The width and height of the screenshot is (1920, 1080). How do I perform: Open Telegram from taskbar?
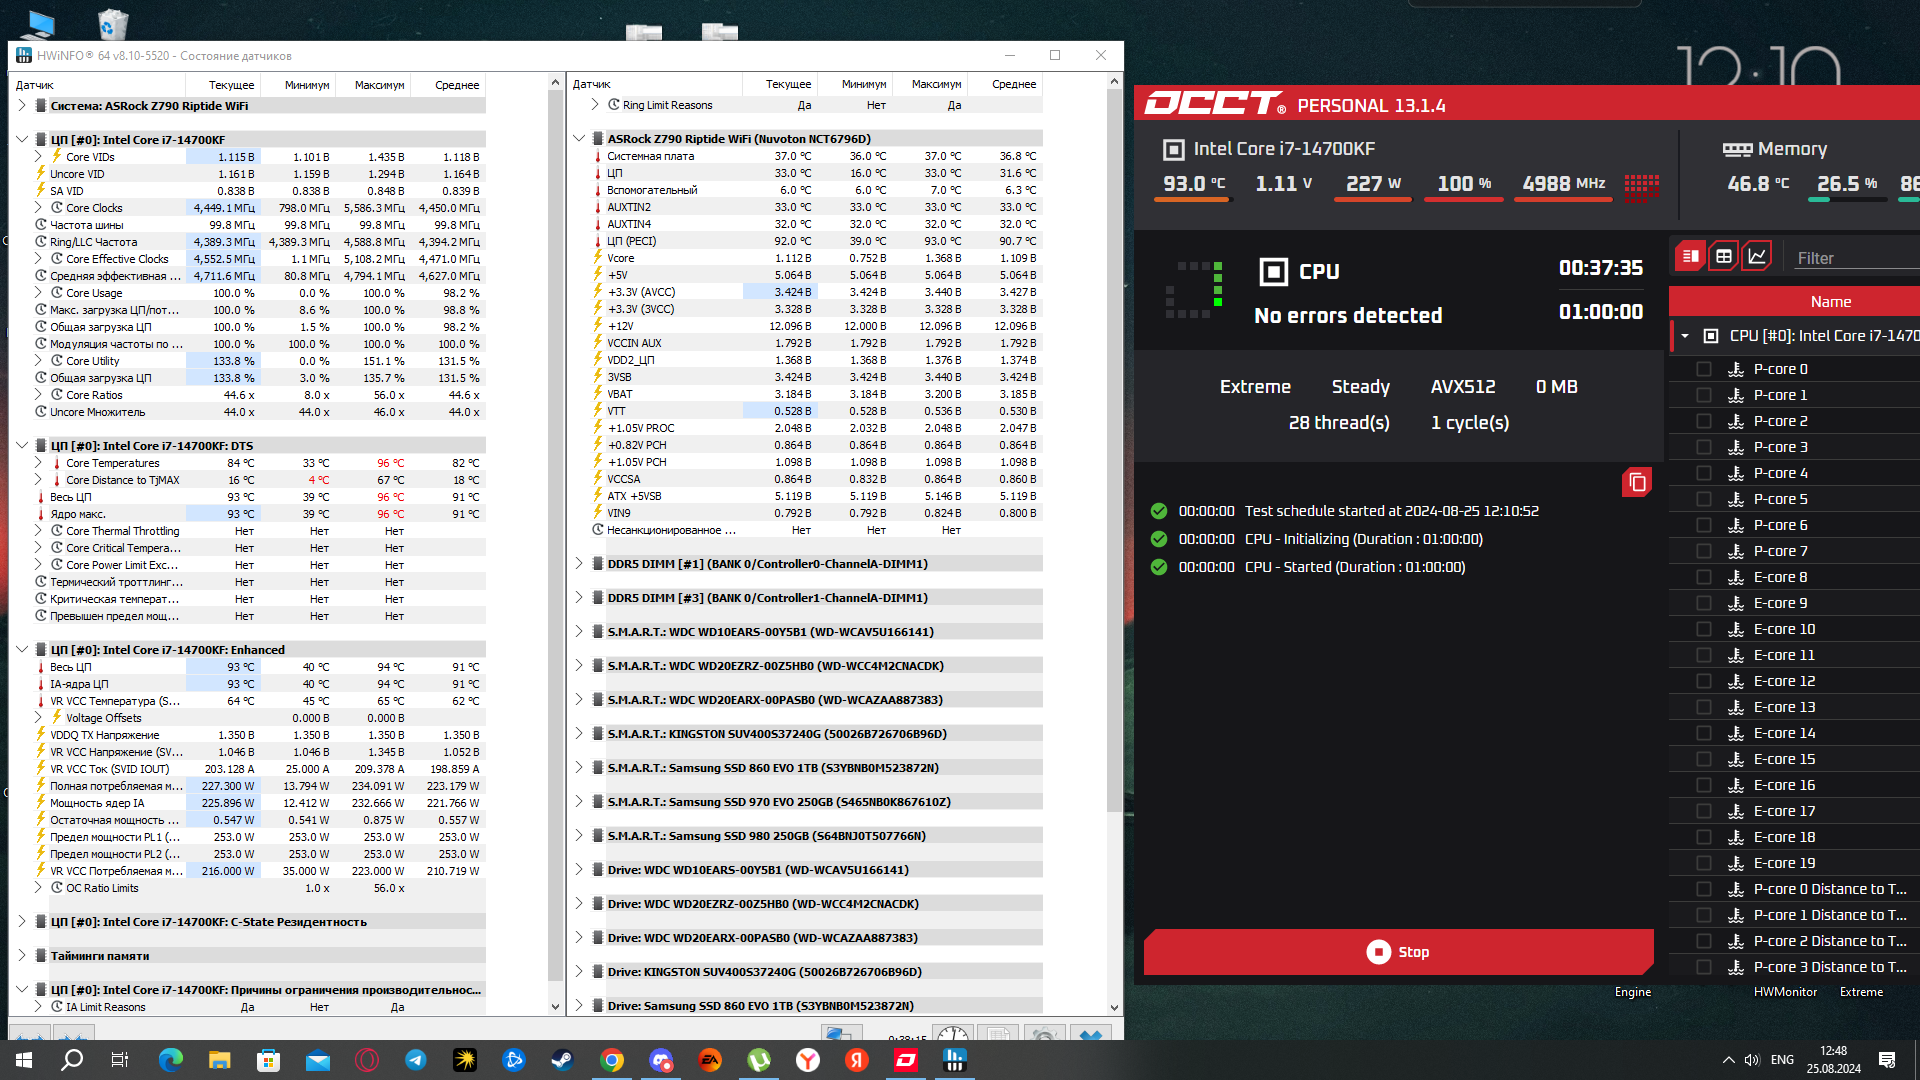coord(416,1060)
